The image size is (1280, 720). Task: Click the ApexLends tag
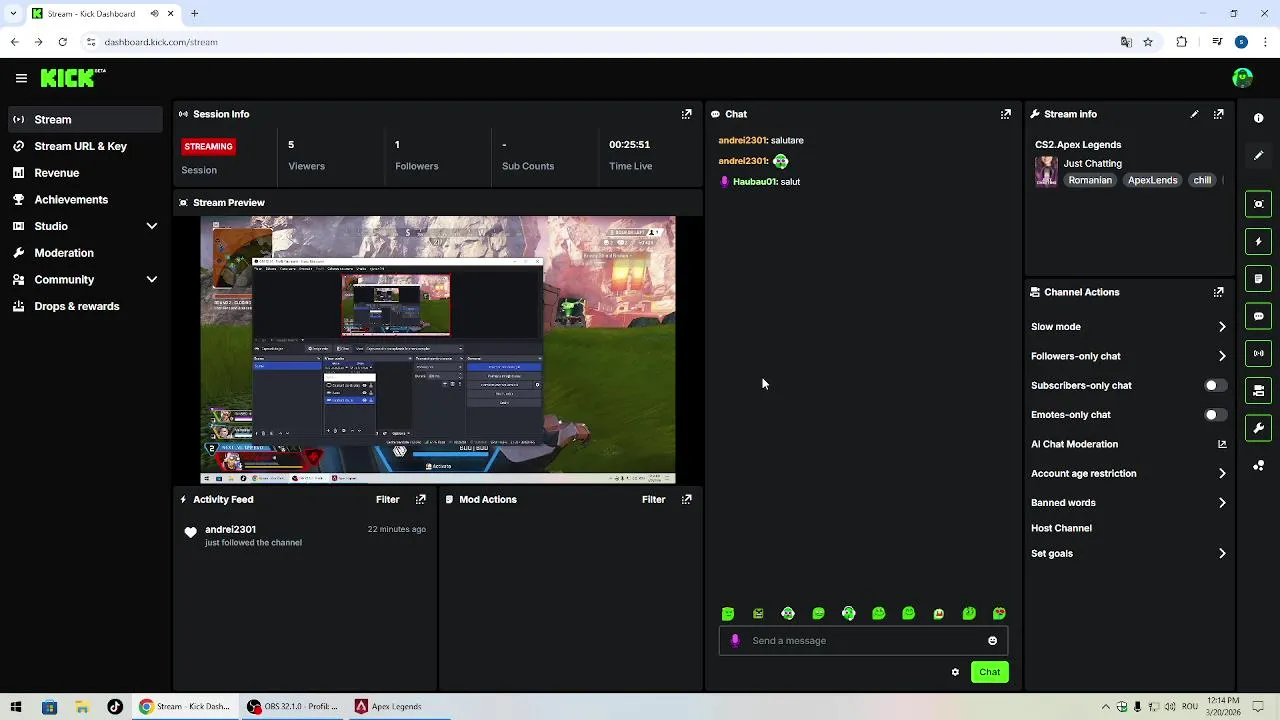click(1152, 180)
